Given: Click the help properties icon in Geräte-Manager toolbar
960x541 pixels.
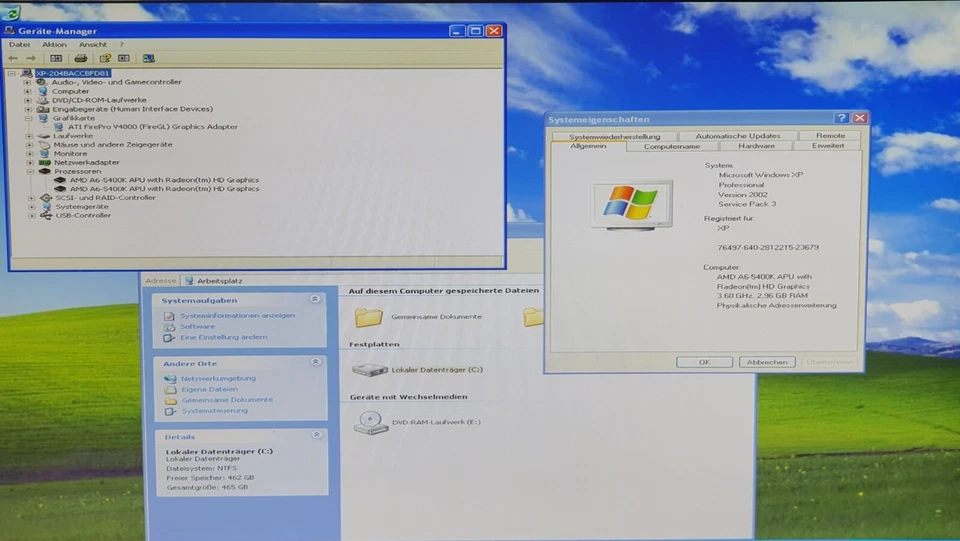Looking at the screenshot, I should point(105,58).
